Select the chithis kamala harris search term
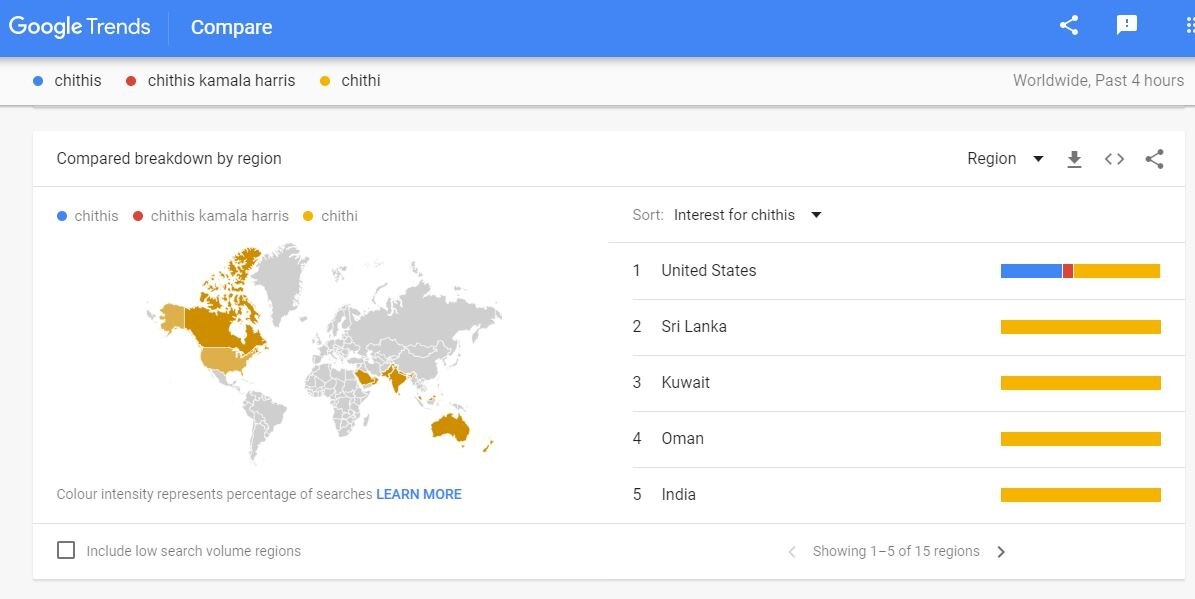Image resolution: width=1195 pixels, height=599 pixels. point(221,81)
